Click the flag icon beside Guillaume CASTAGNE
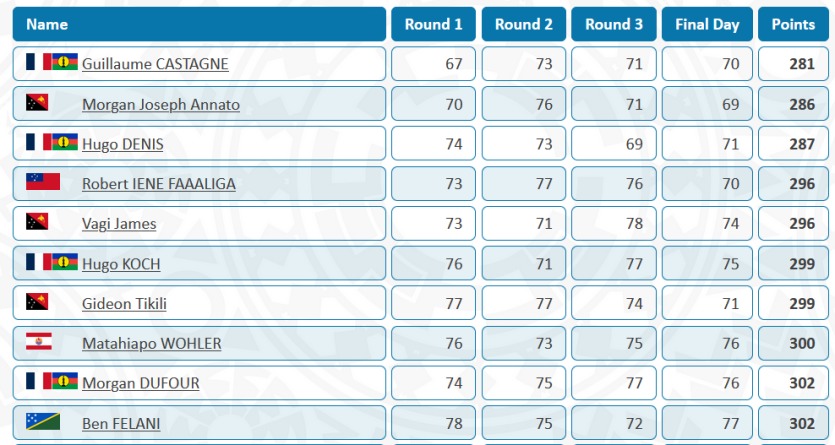Screen dimensions: 835x445 pos(52,62)
